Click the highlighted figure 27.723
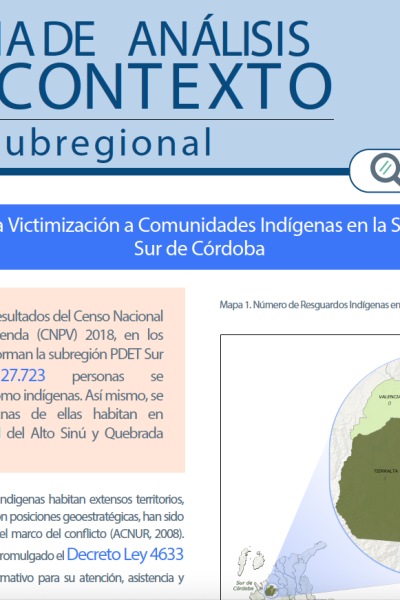The width and height of the screenshot is (400, 600). click(x=23, y=376)
